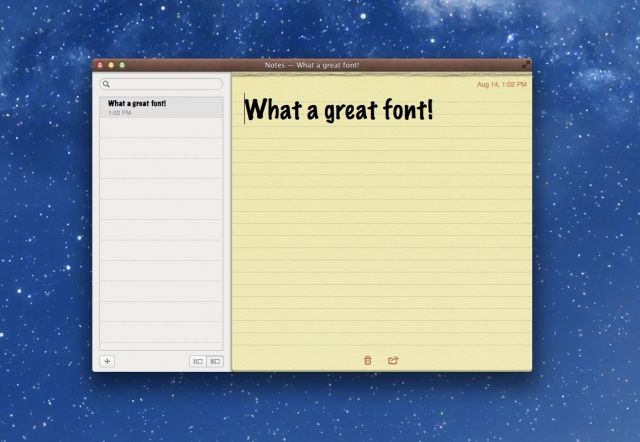Delete the note with the trash icon

[x=367, y=360]
